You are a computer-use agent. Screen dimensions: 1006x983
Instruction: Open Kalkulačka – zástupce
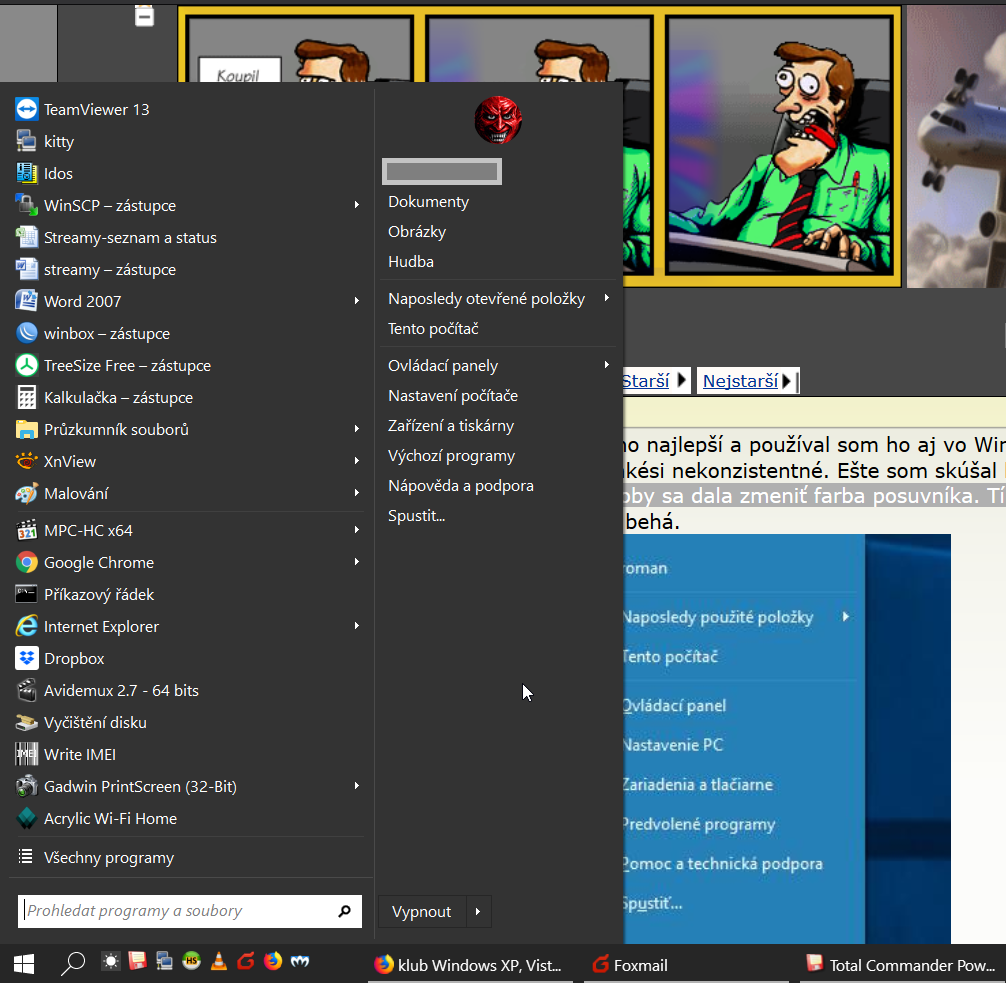188,398
